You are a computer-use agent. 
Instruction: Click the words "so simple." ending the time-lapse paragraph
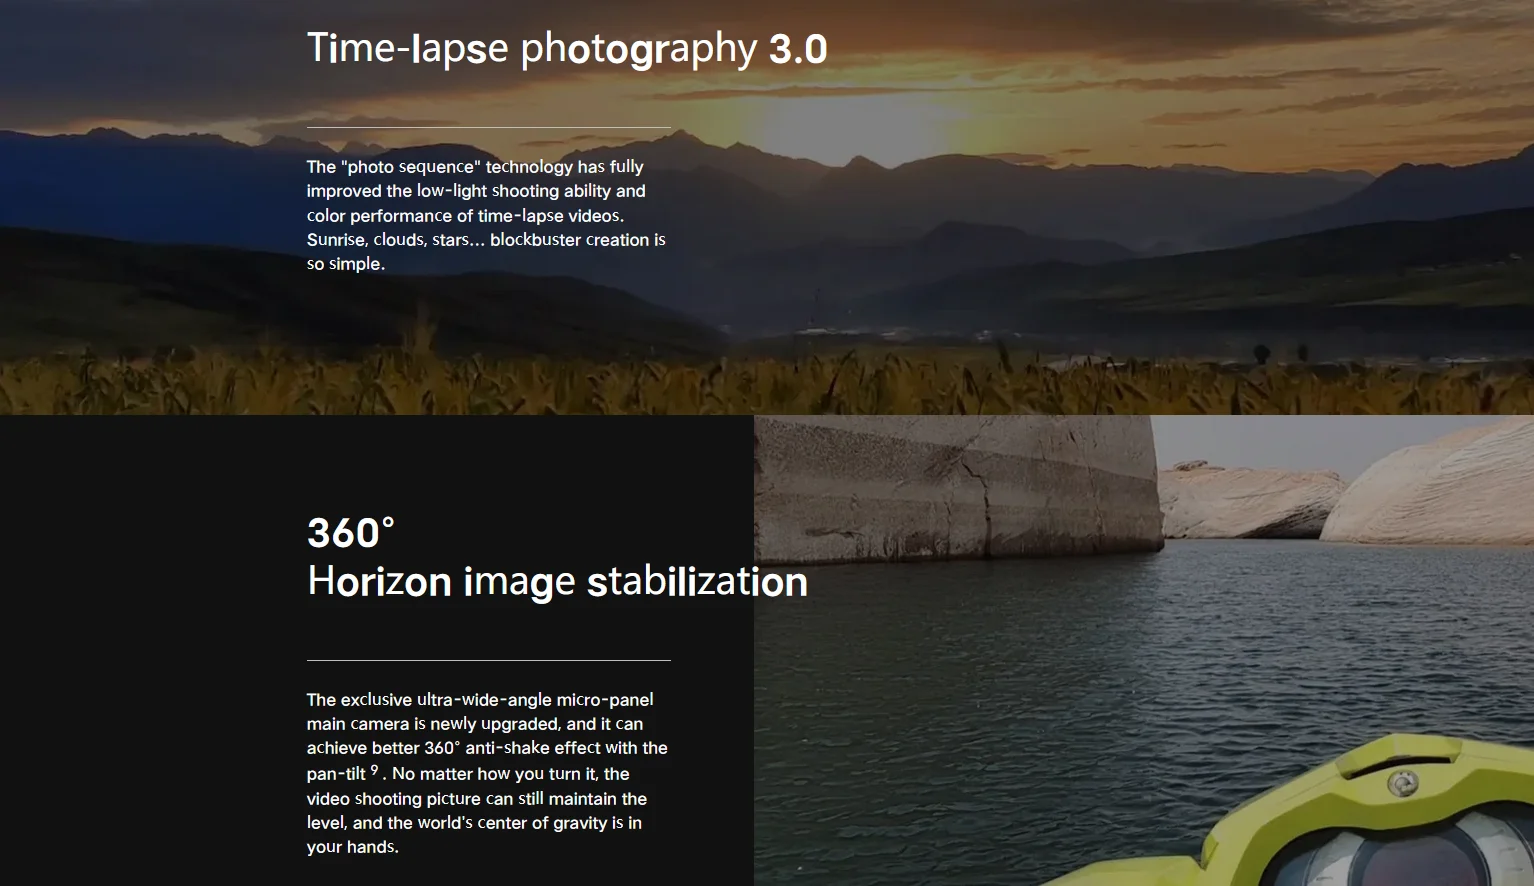click(x=346, y=264)
